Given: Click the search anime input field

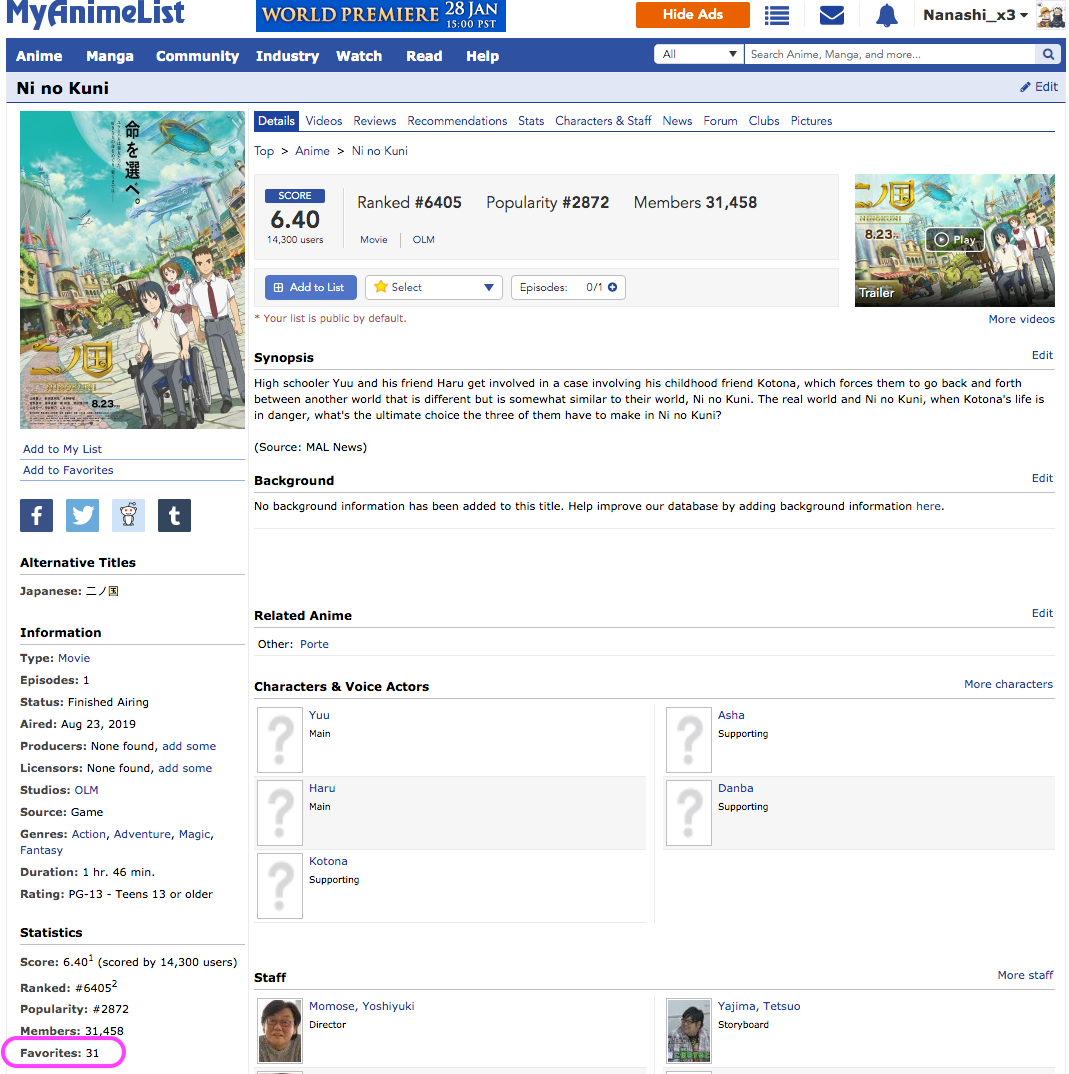Looking at the screenshot, I should point(888,55).
